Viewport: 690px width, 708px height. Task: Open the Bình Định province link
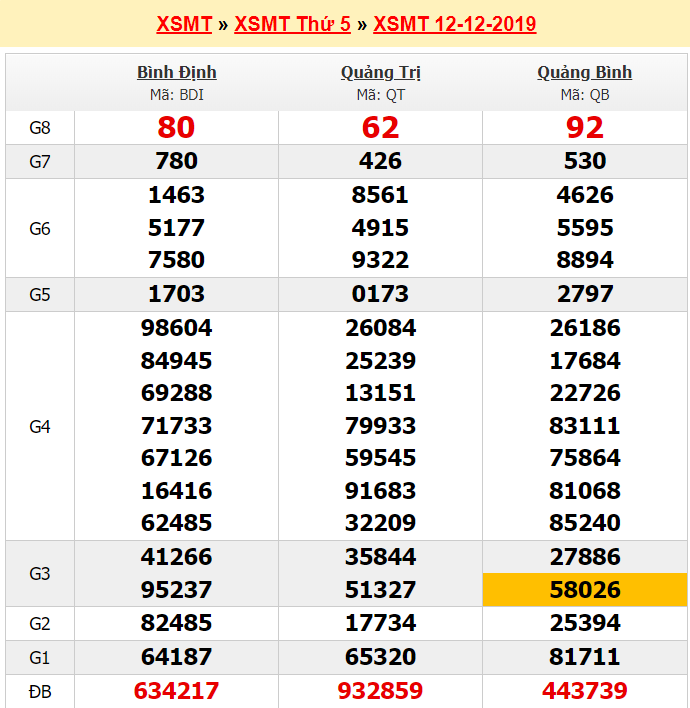[177, 72]
